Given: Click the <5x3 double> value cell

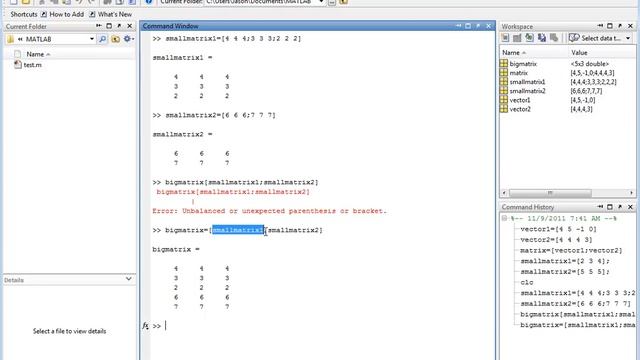Looking at the screenshot, I should coord(589,64).
